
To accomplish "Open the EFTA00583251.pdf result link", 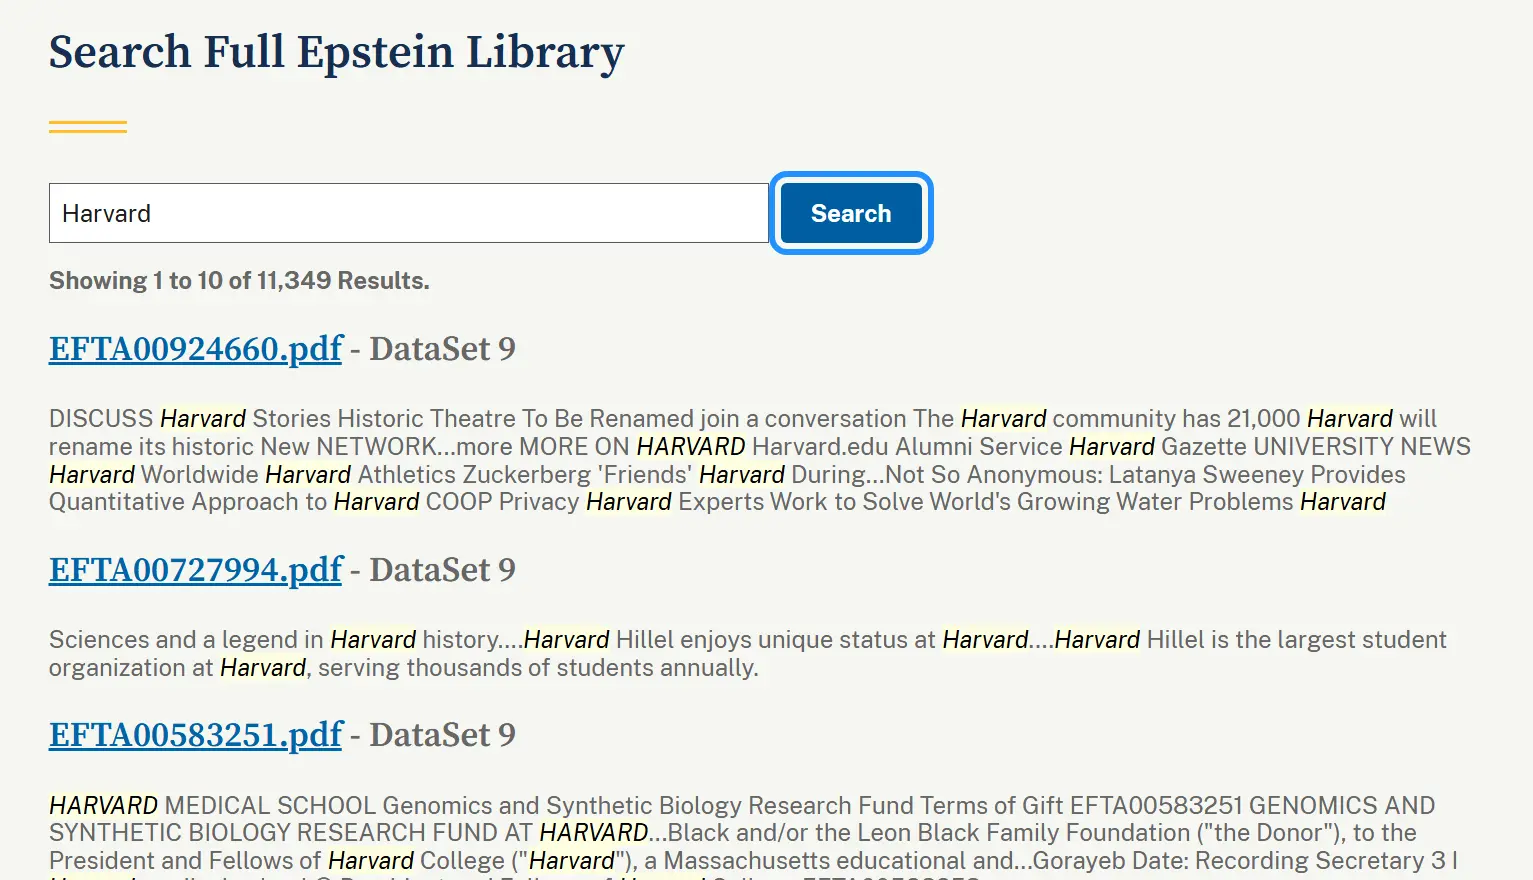I will point(196,735).
